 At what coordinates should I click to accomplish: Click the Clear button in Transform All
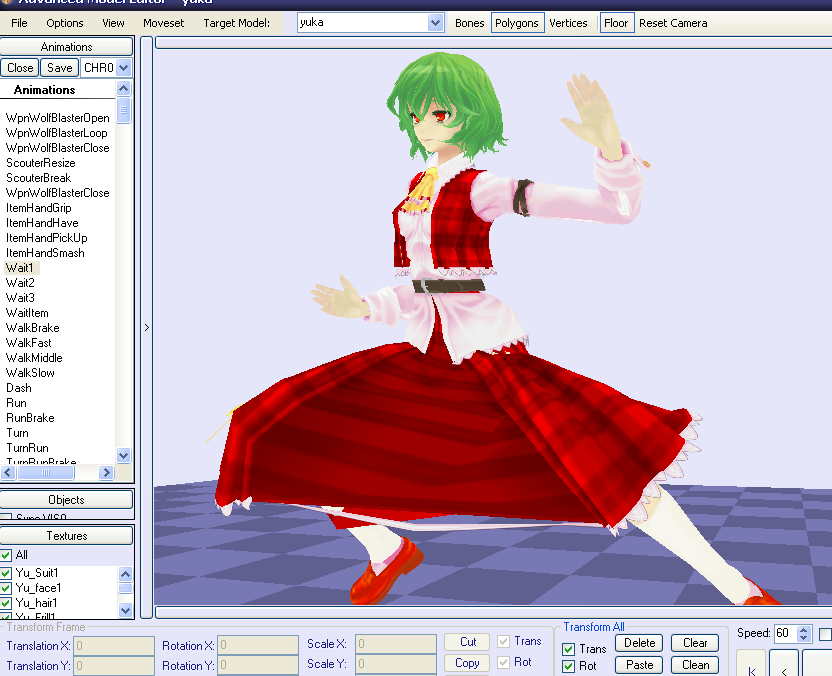[695, 643]
